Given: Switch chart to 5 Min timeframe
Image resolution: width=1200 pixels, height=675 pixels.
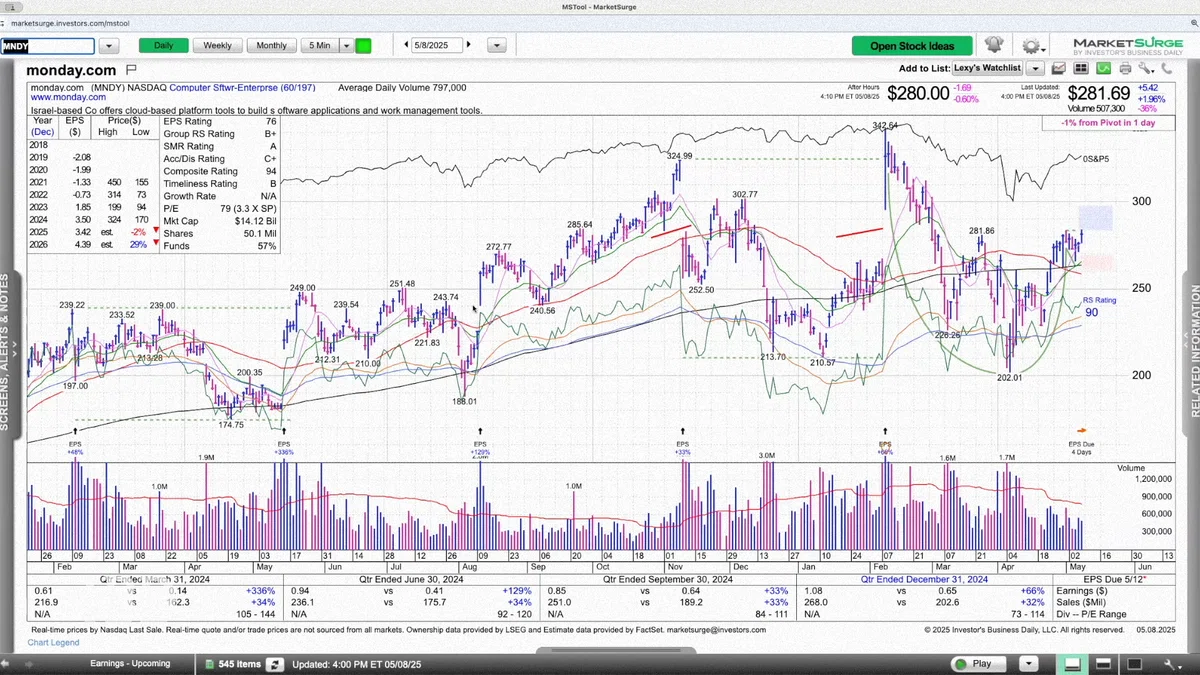Looking at the screenshot, I should pos(320,45).
